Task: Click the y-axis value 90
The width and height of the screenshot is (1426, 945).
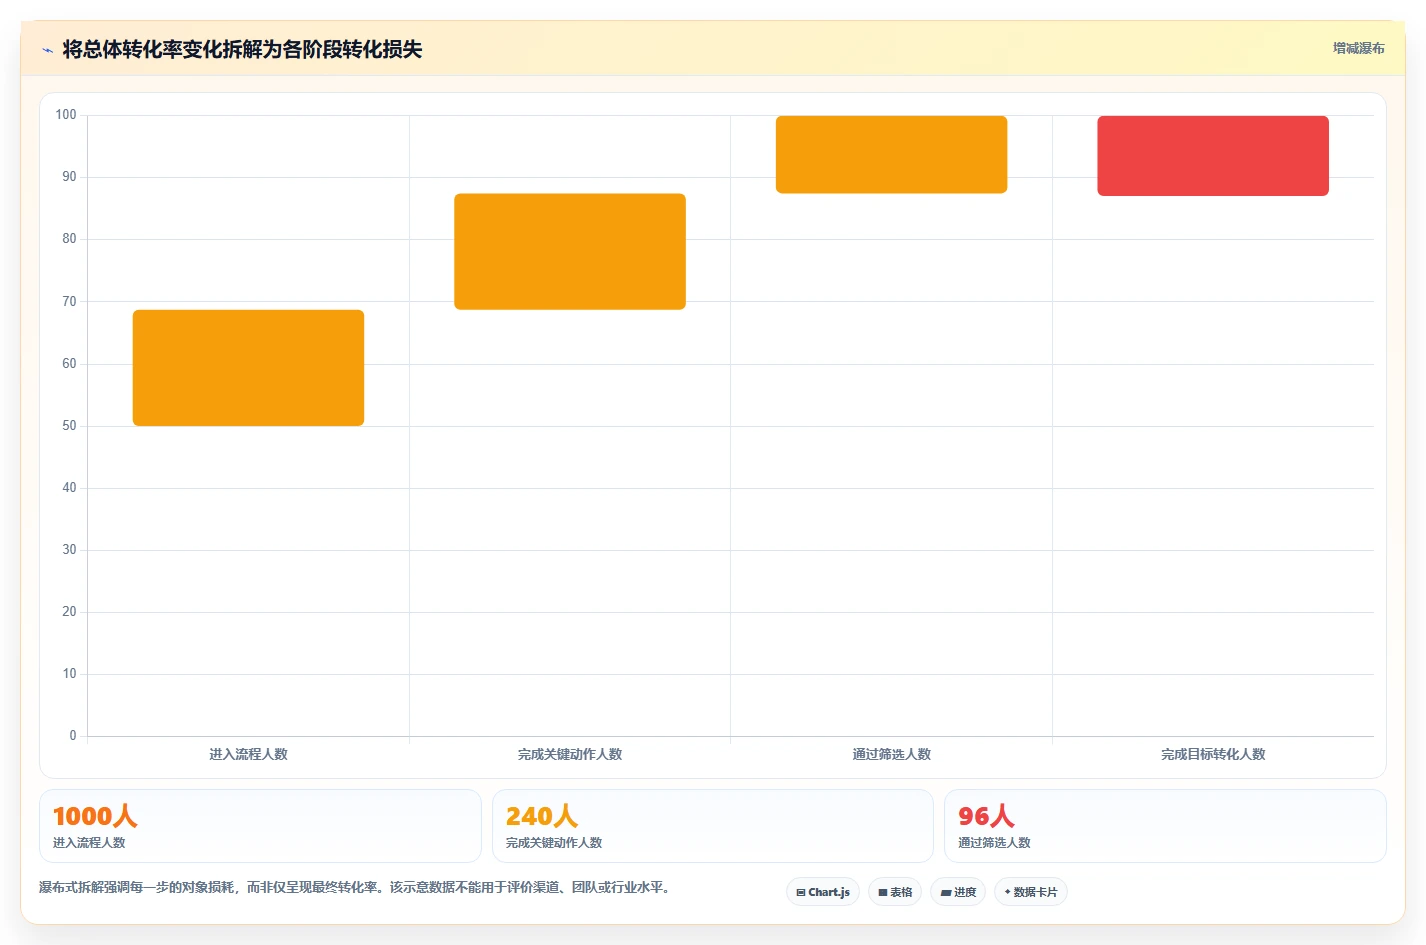Action: pos(69,177)
